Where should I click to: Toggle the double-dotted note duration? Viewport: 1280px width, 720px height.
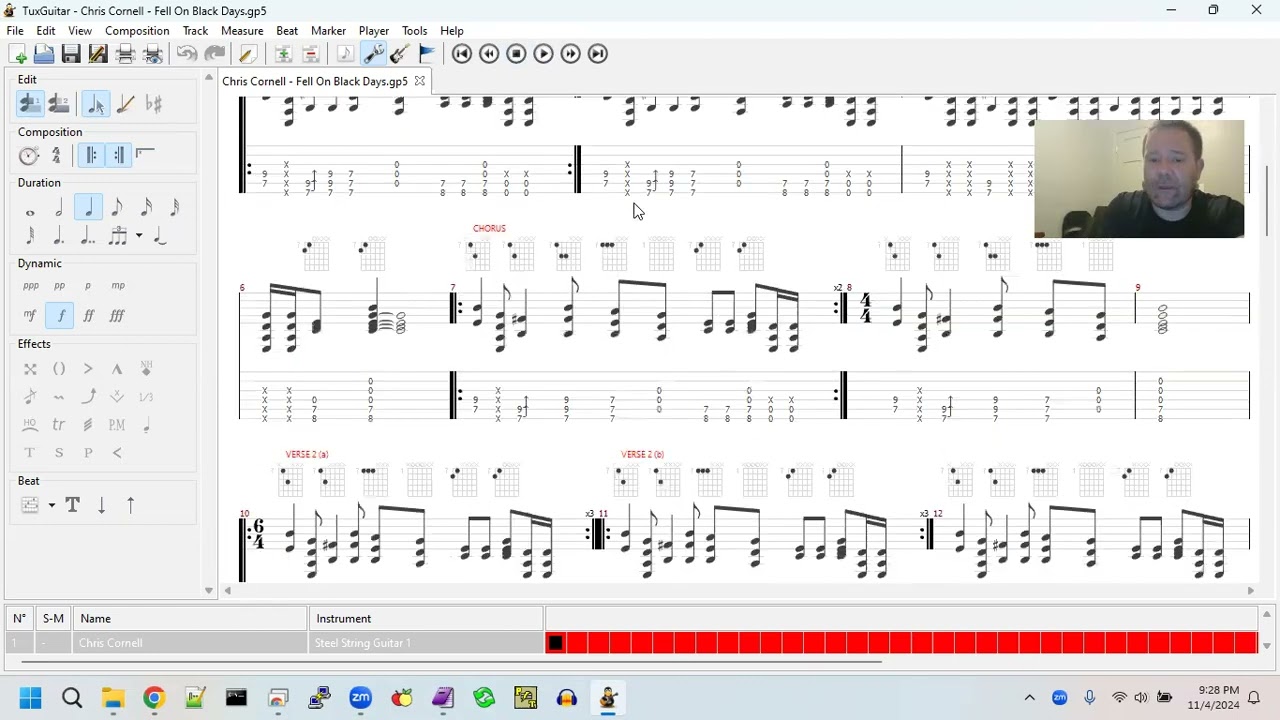click(x=88, y=236)
